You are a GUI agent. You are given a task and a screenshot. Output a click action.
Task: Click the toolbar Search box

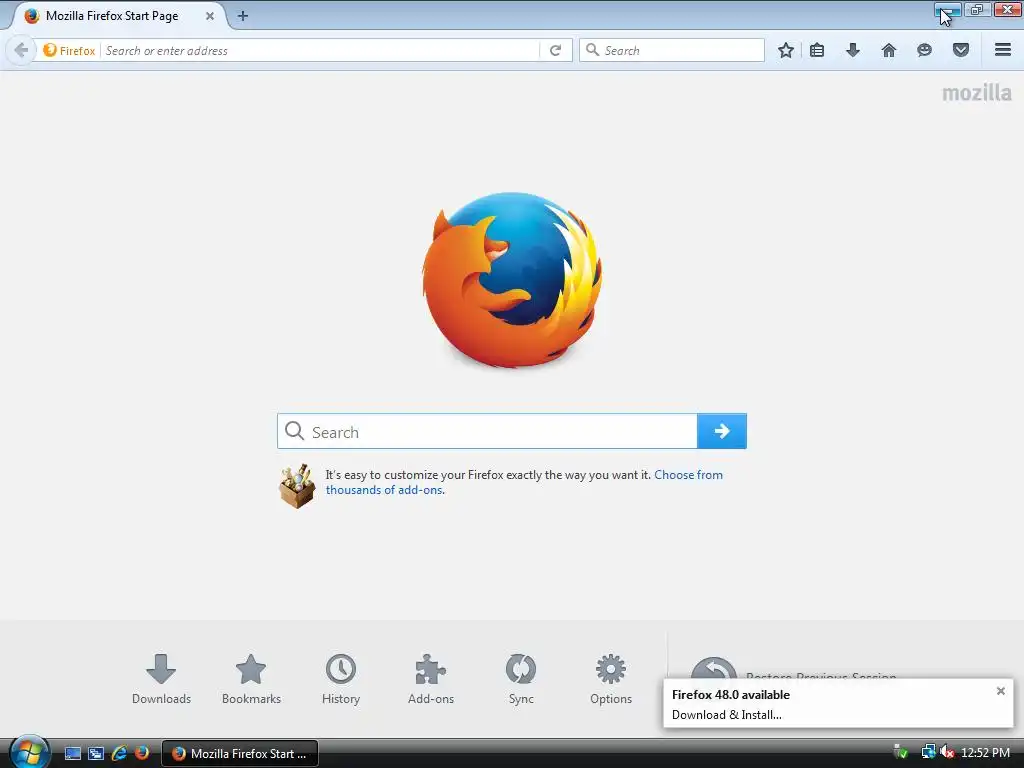[x=671, y=50]
